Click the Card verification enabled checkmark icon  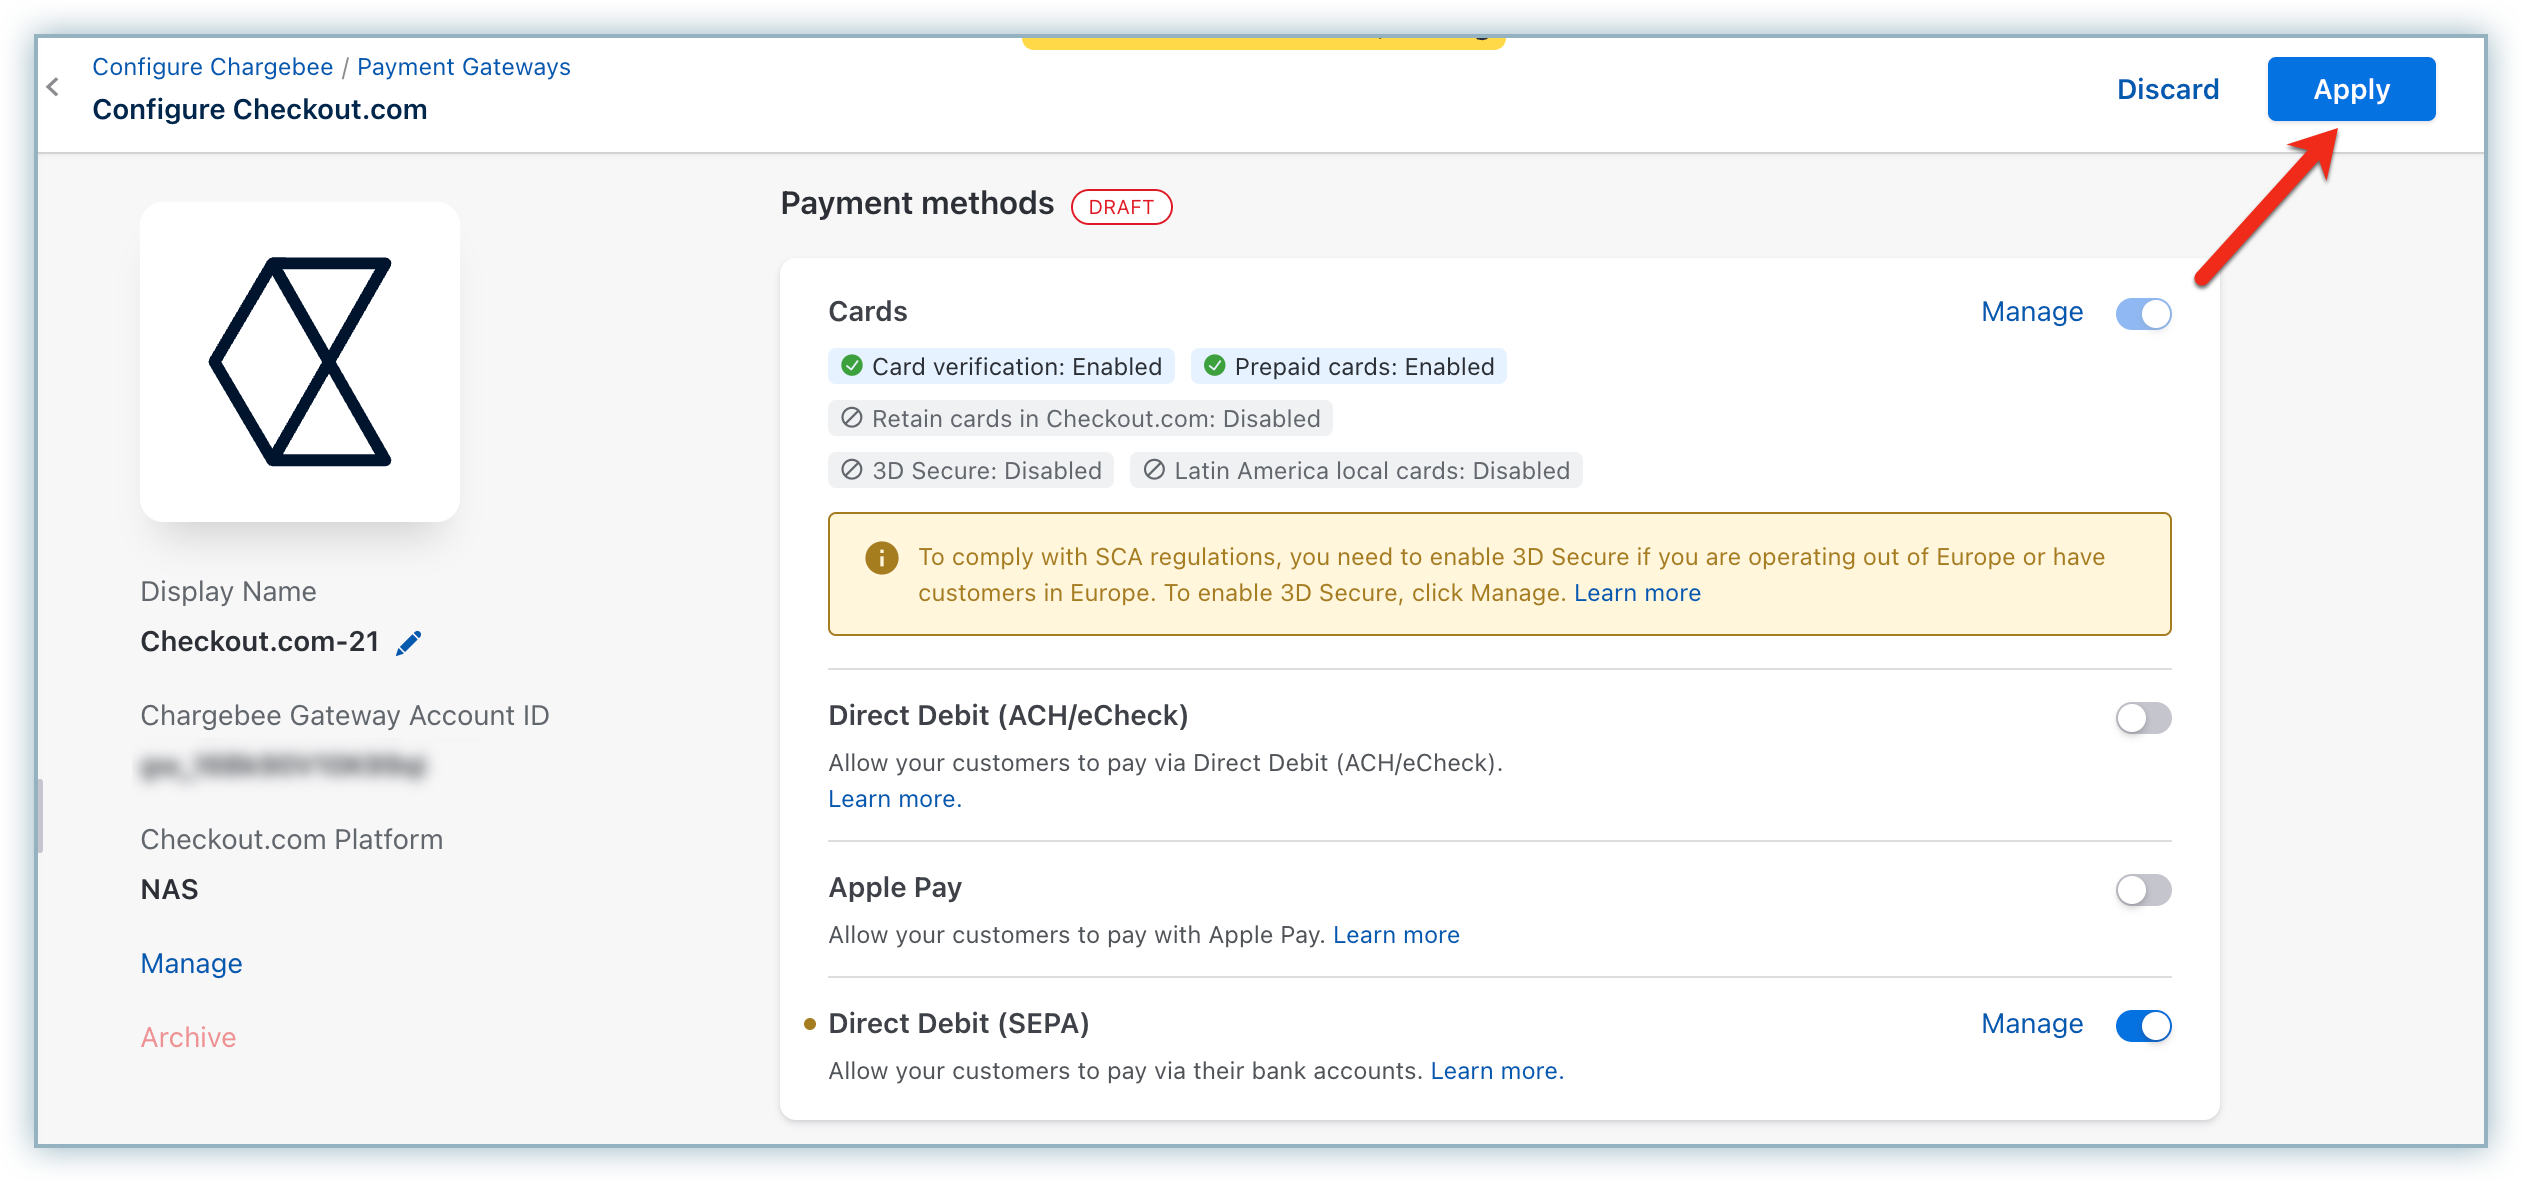click(x=852, y=366)
